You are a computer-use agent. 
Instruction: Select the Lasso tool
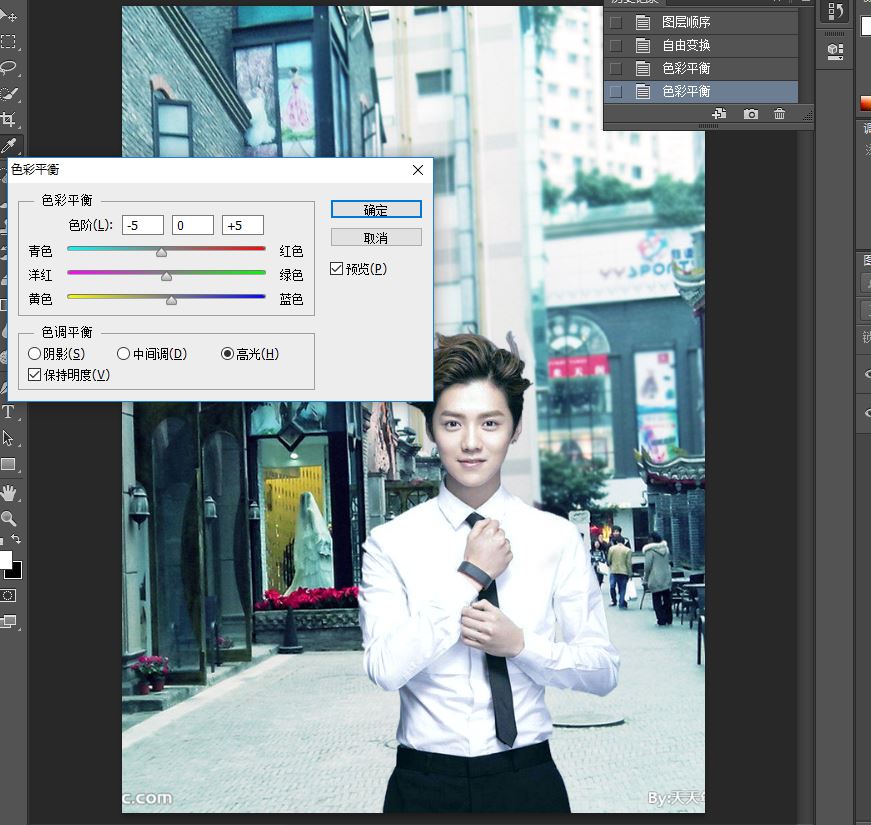[8, 67]
